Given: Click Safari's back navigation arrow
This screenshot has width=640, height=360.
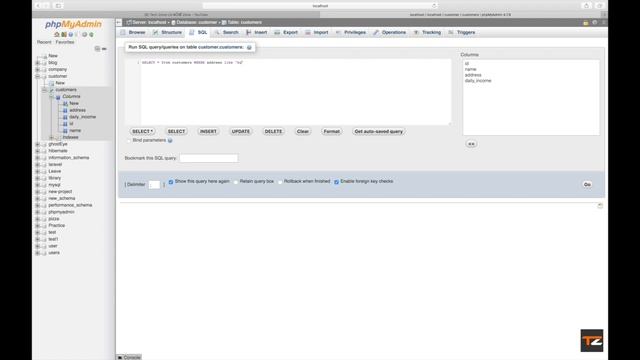Looking at the screenshot, I should [38, 6].
